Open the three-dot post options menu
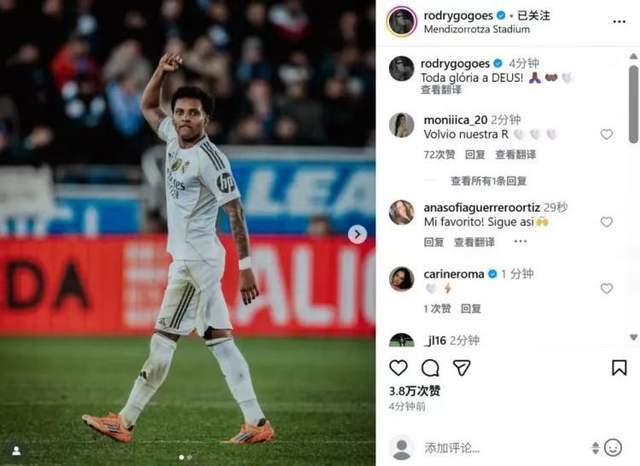640x466 pixels. [x=619, y=22]
